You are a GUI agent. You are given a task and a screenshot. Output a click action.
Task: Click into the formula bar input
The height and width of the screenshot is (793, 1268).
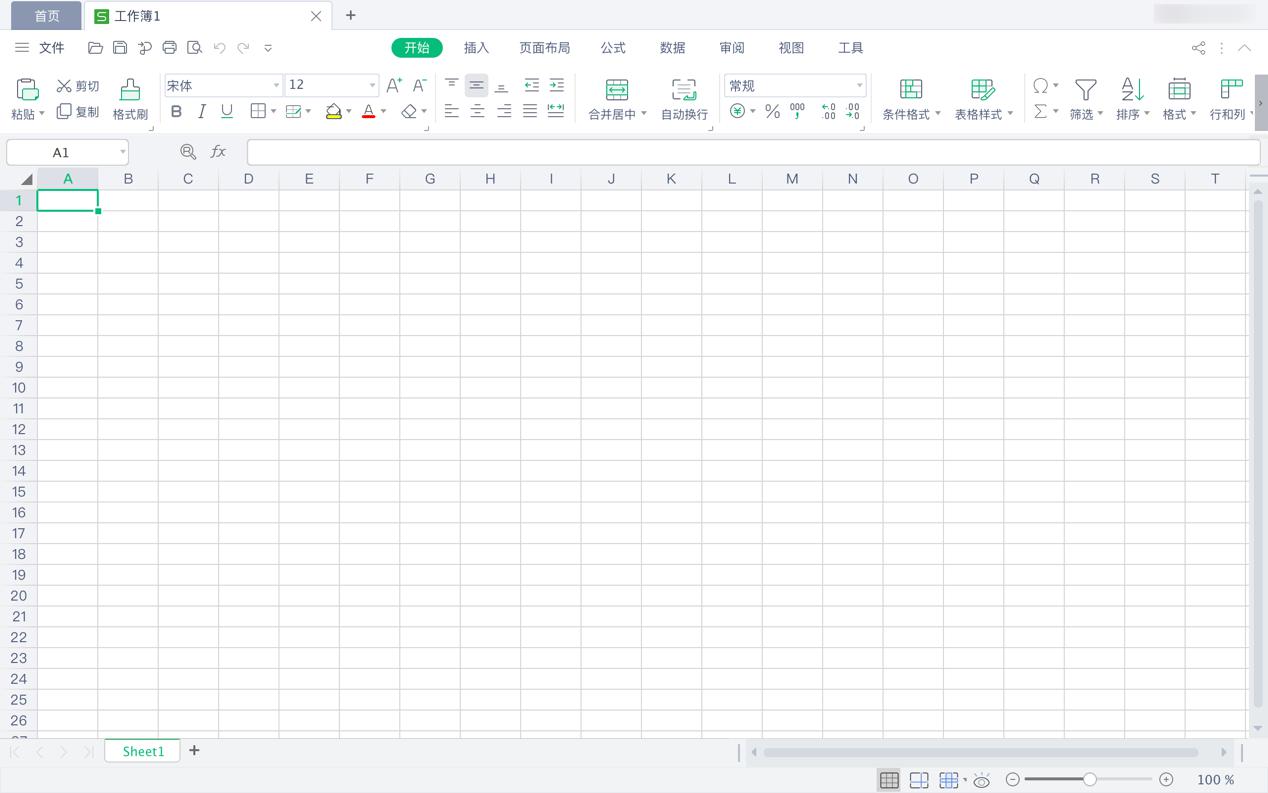click(x=753, y=152)
